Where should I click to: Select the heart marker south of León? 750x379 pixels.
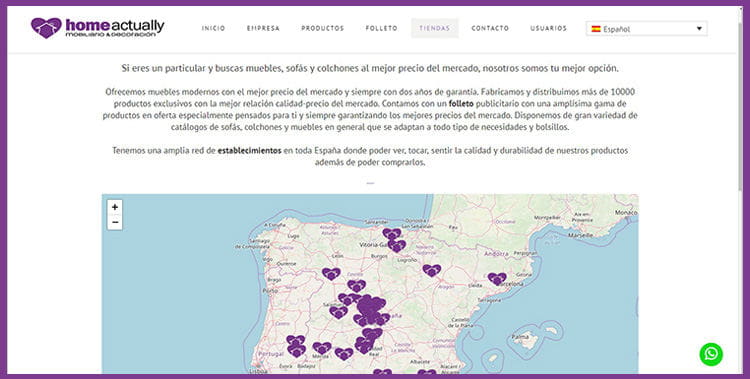click(x=331, y=274)
